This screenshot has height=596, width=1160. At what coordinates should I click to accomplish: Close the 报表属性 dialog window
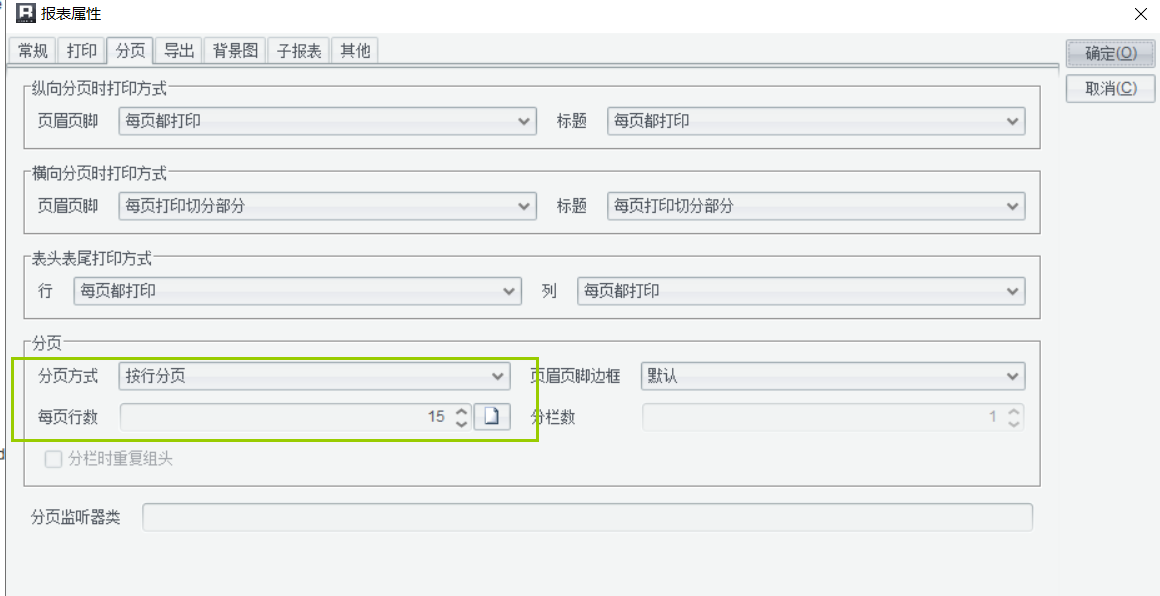(x=1140, y=14)
